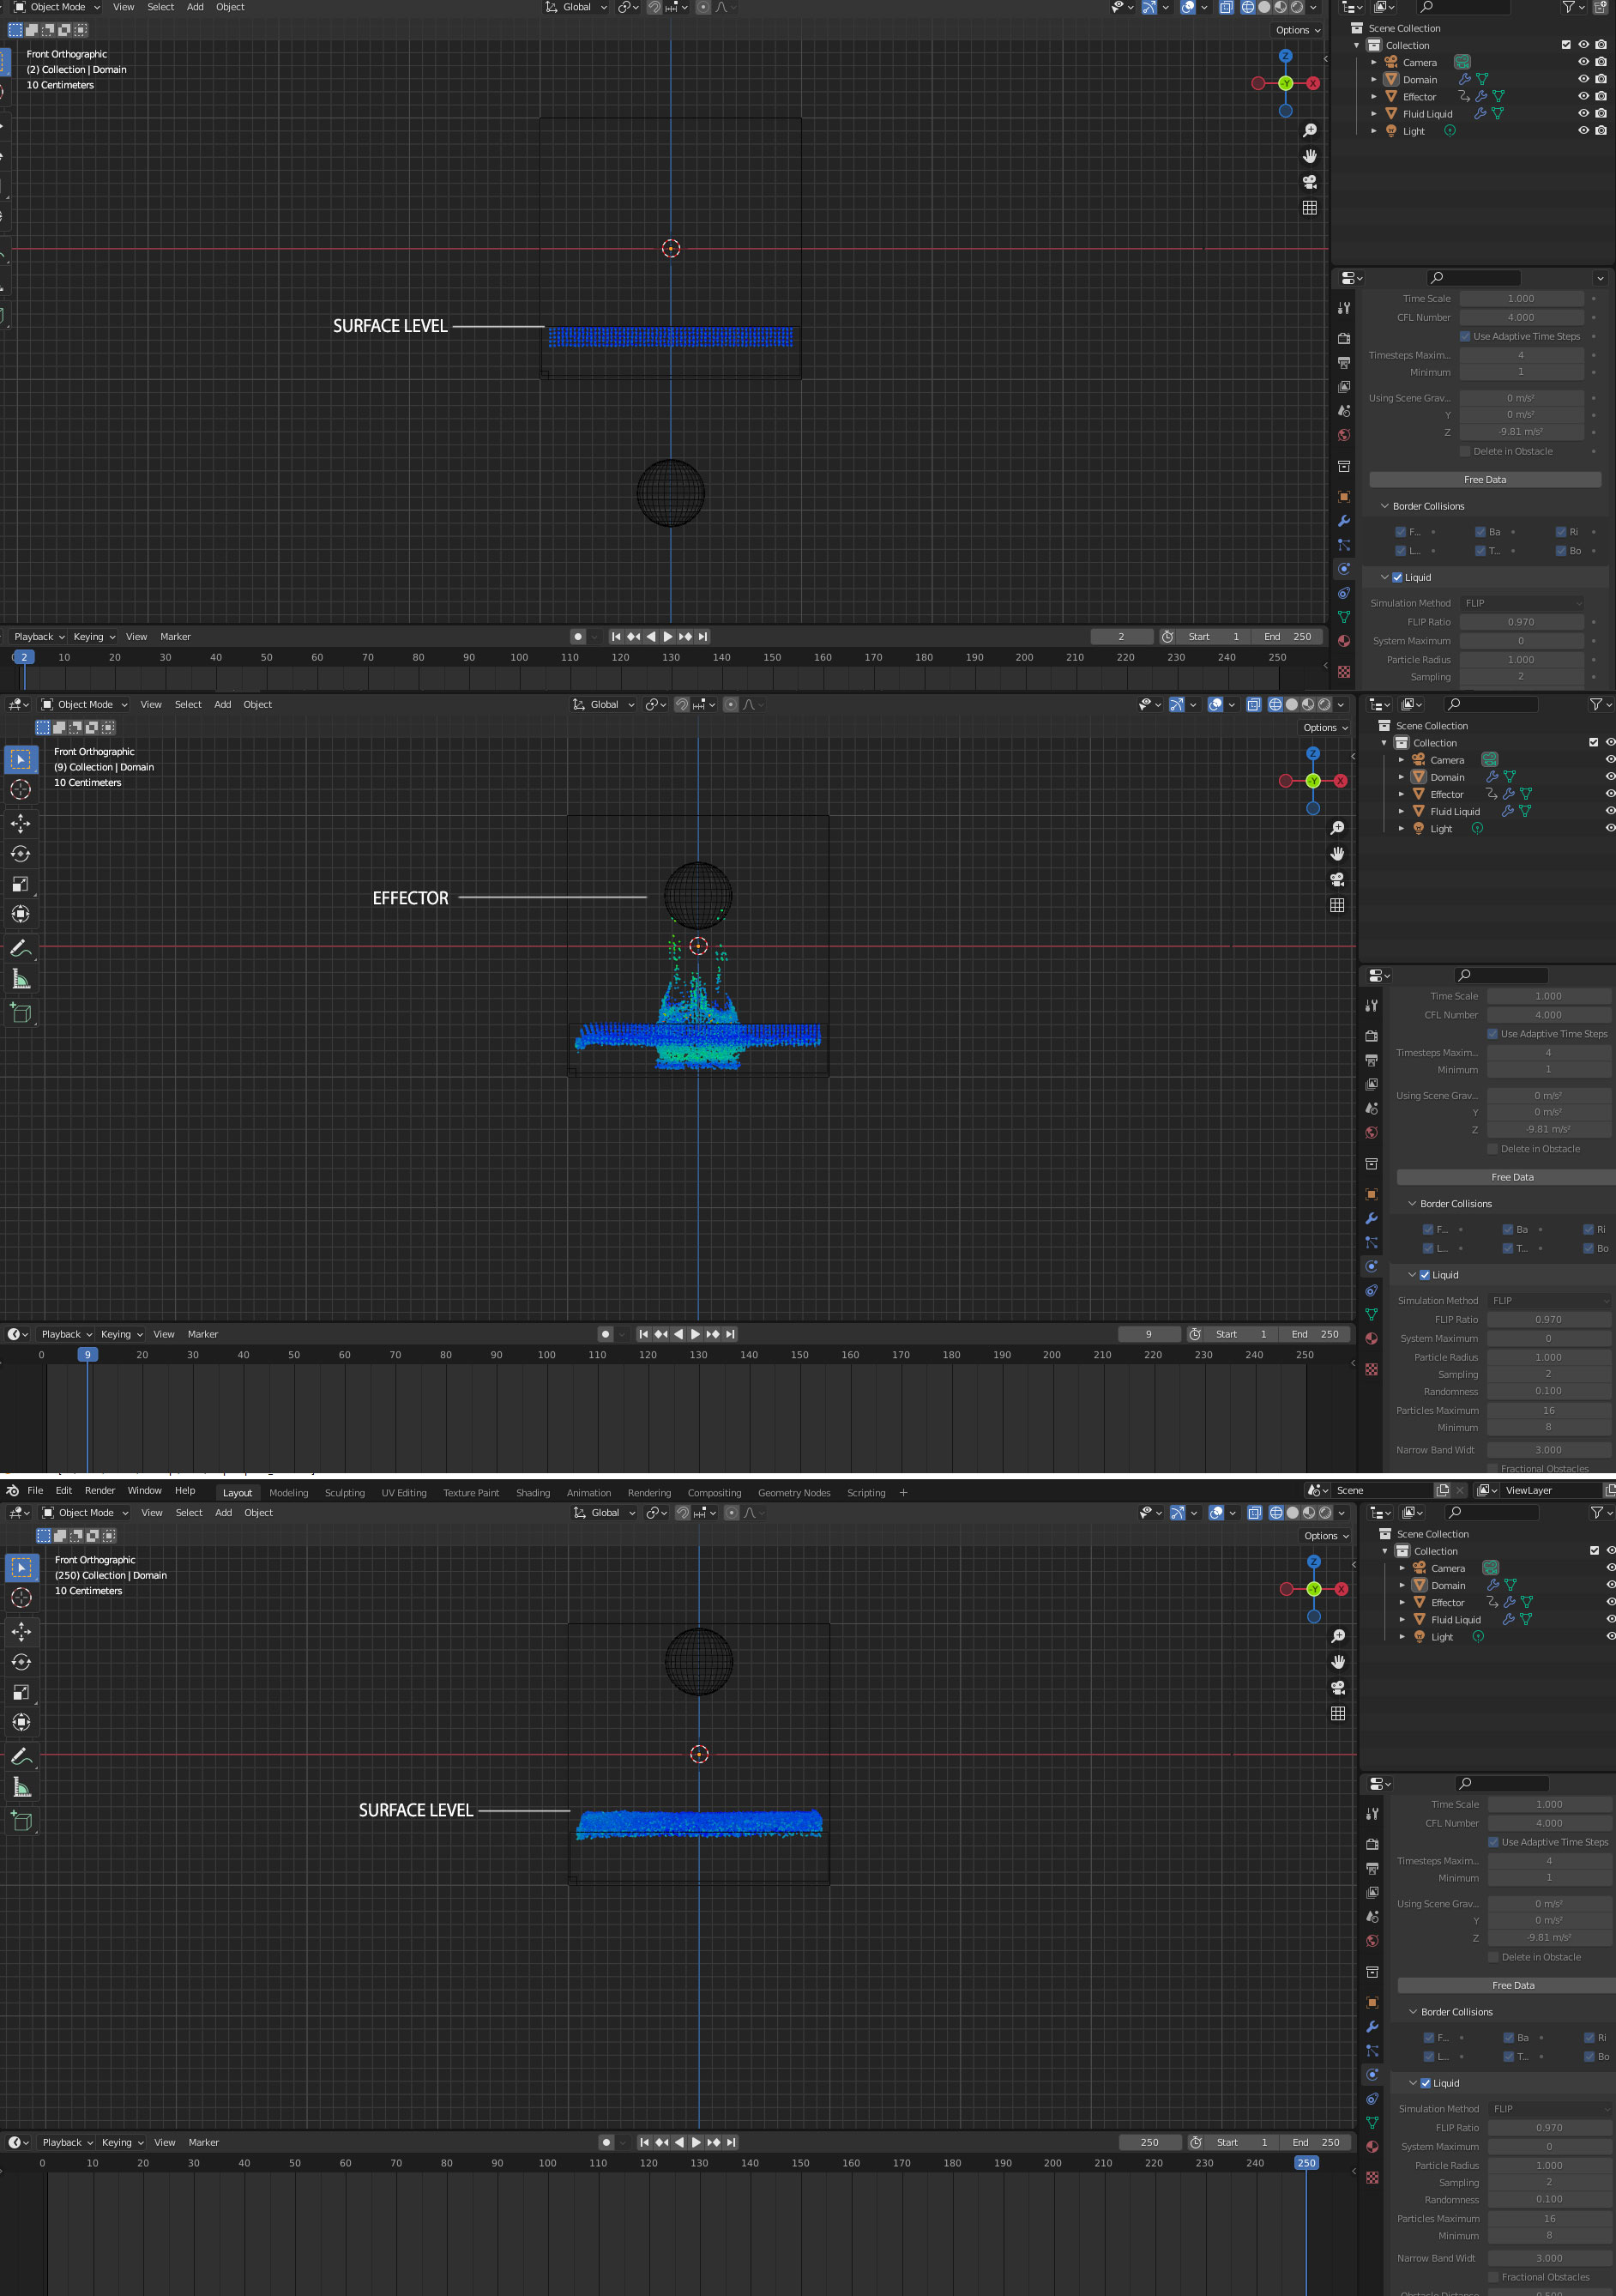This screenshot has height=2296, width=1616.
Task: Jump to end frame in frame 250 timeline
Action: tap(731, 2142)
